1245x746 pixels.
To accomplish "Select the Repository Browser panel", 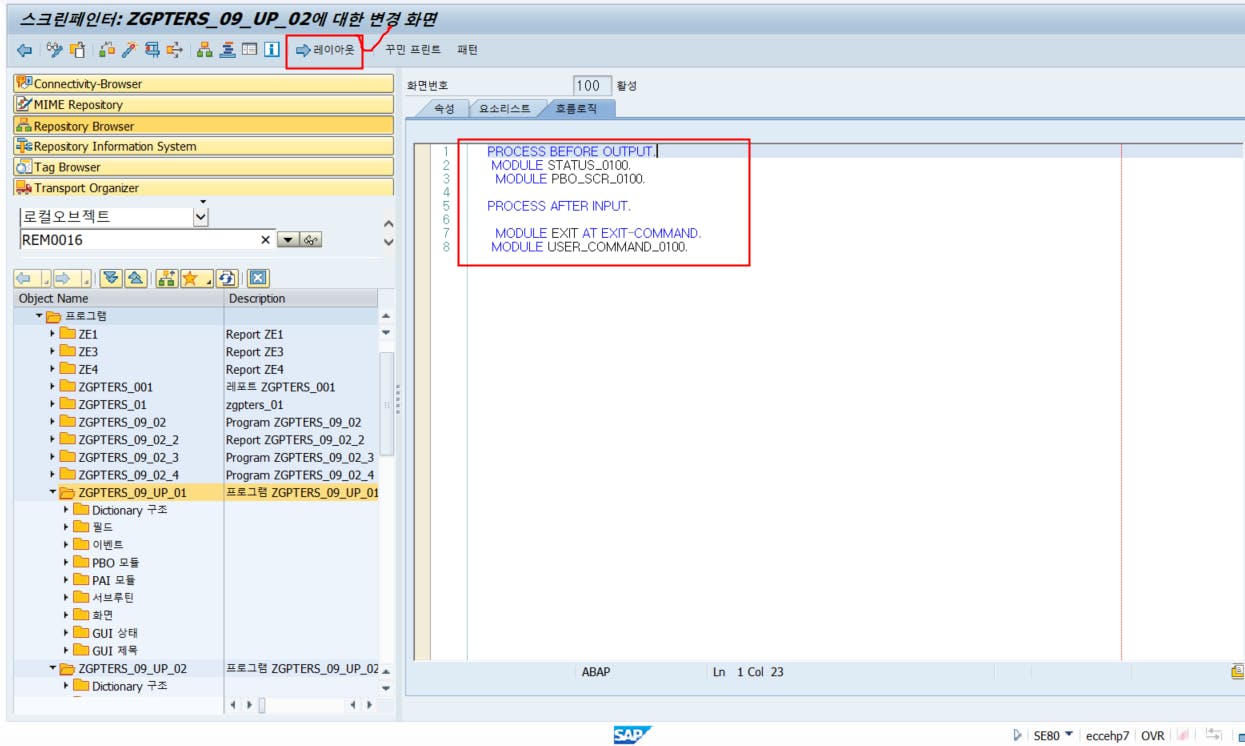I will (x=203, y=126).
